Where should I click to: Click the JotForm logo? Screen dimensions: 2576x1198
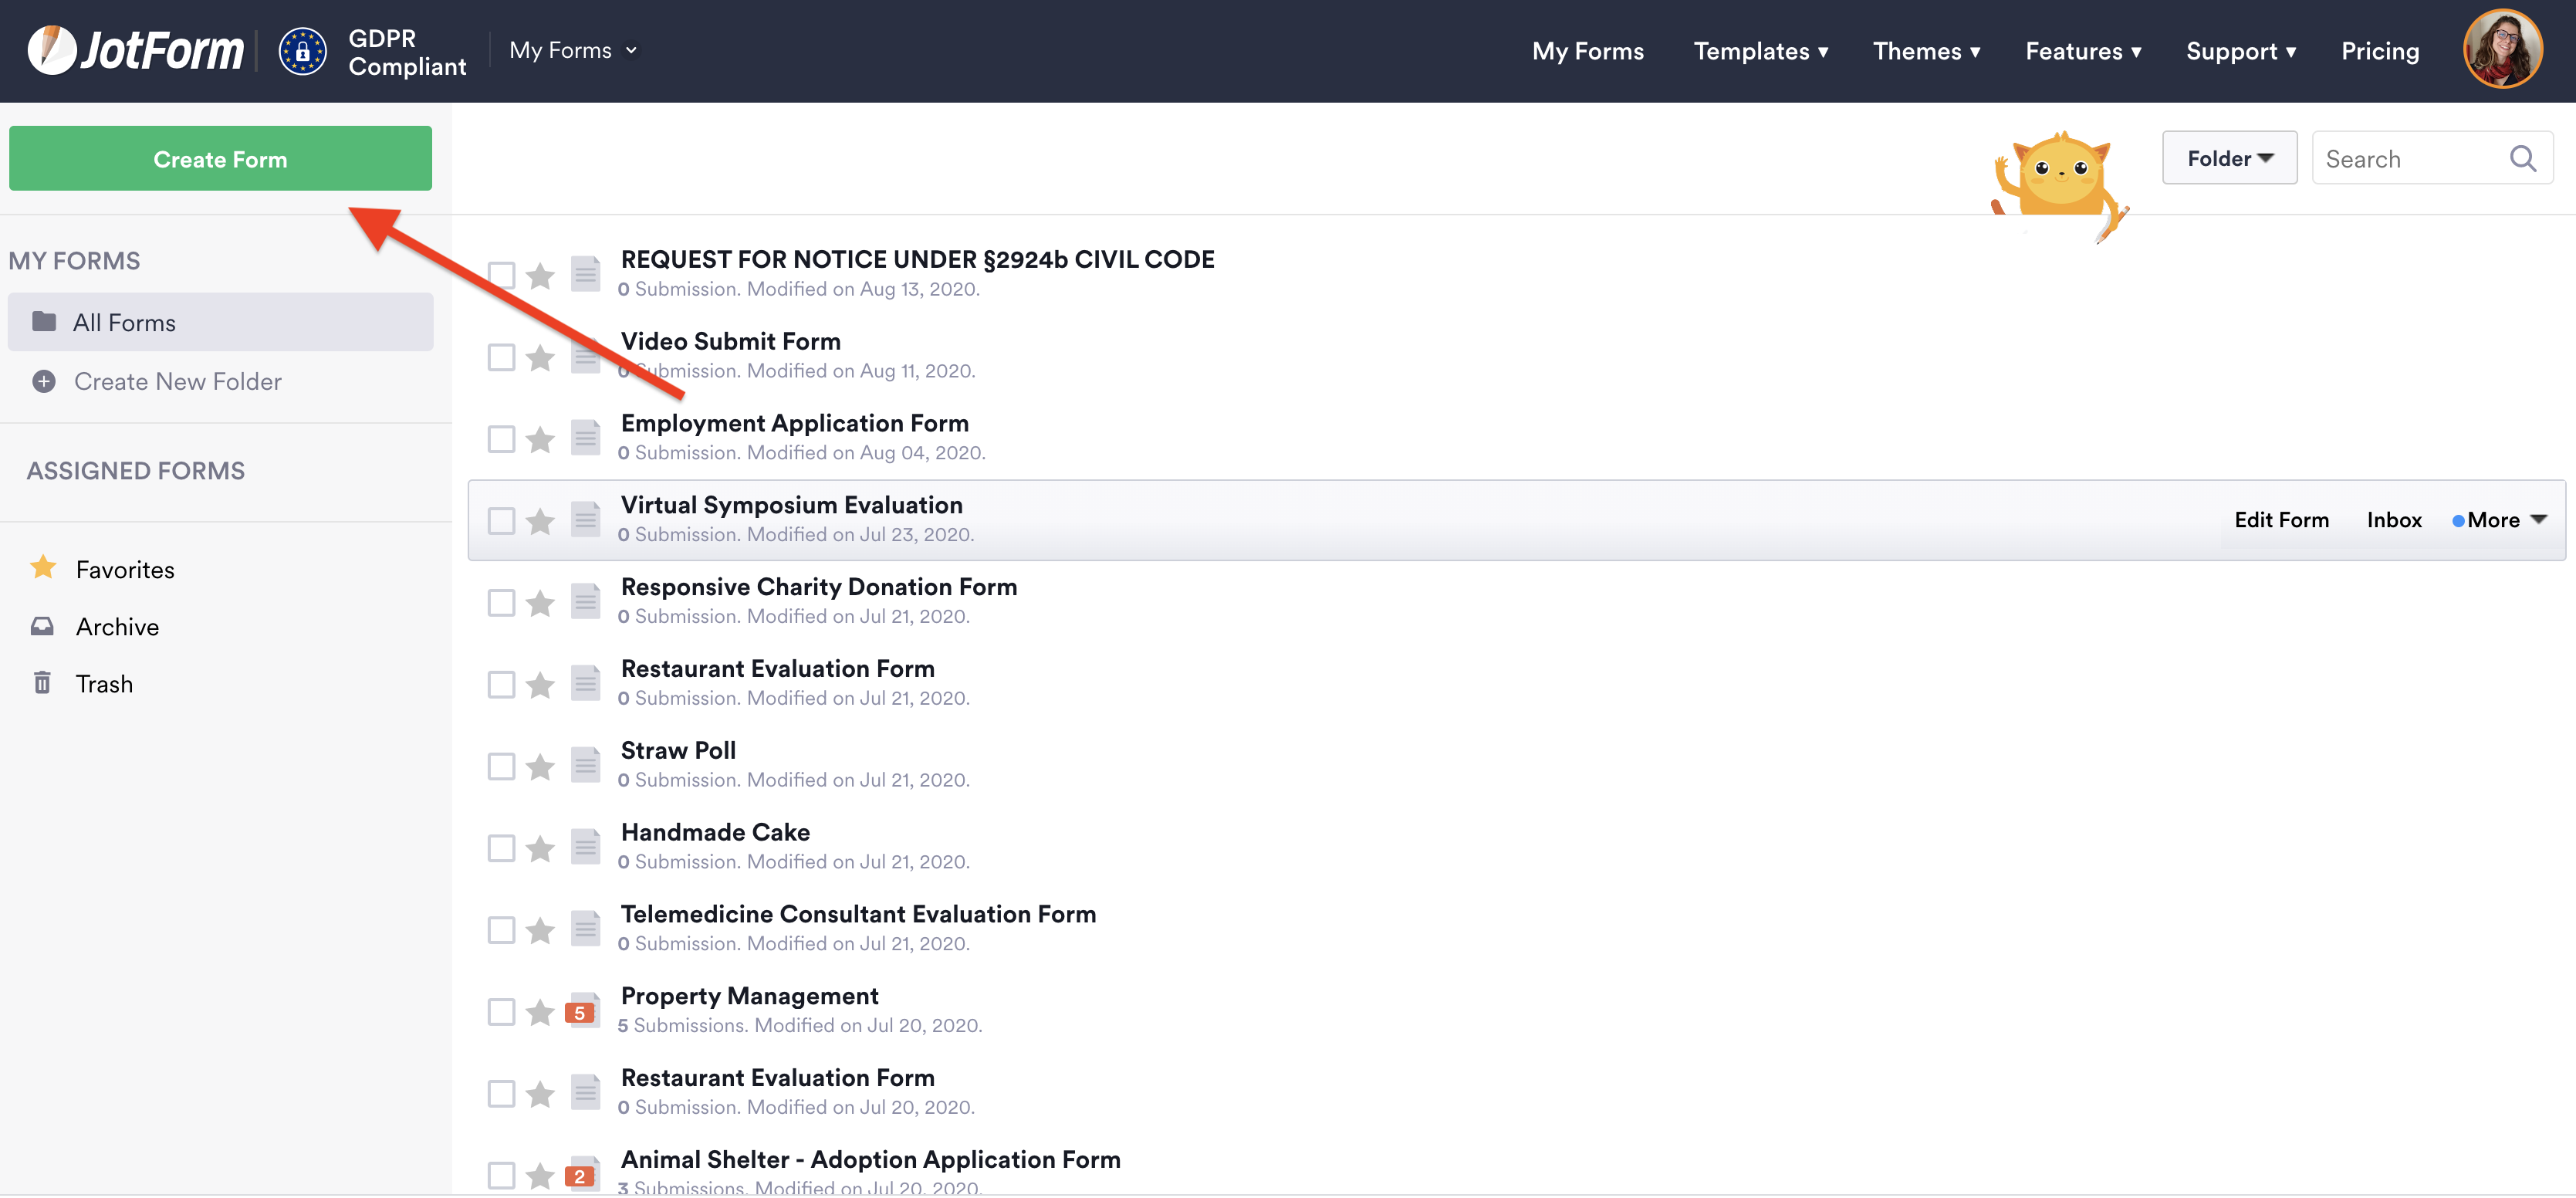[136, 50]
